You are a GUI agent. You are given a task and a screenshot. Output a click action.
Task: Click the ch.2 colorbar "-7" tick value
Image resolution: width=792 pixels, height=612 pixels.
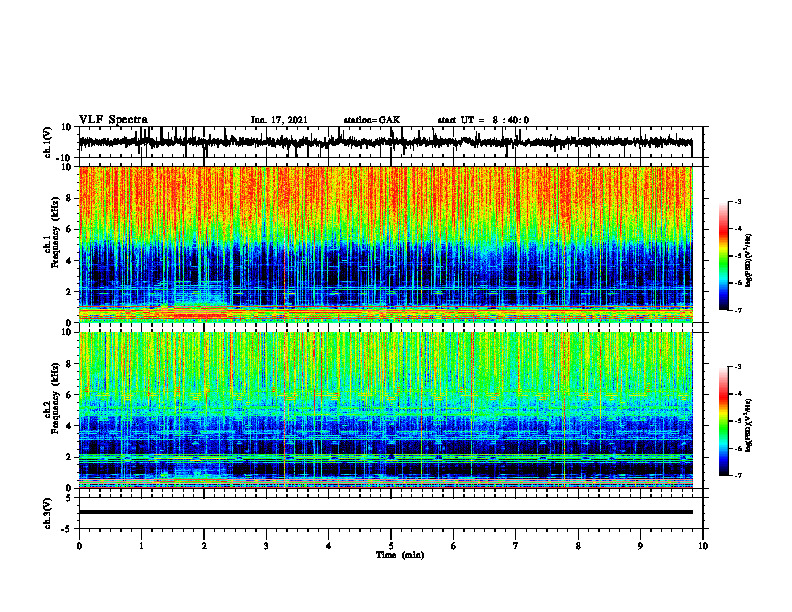738,476
